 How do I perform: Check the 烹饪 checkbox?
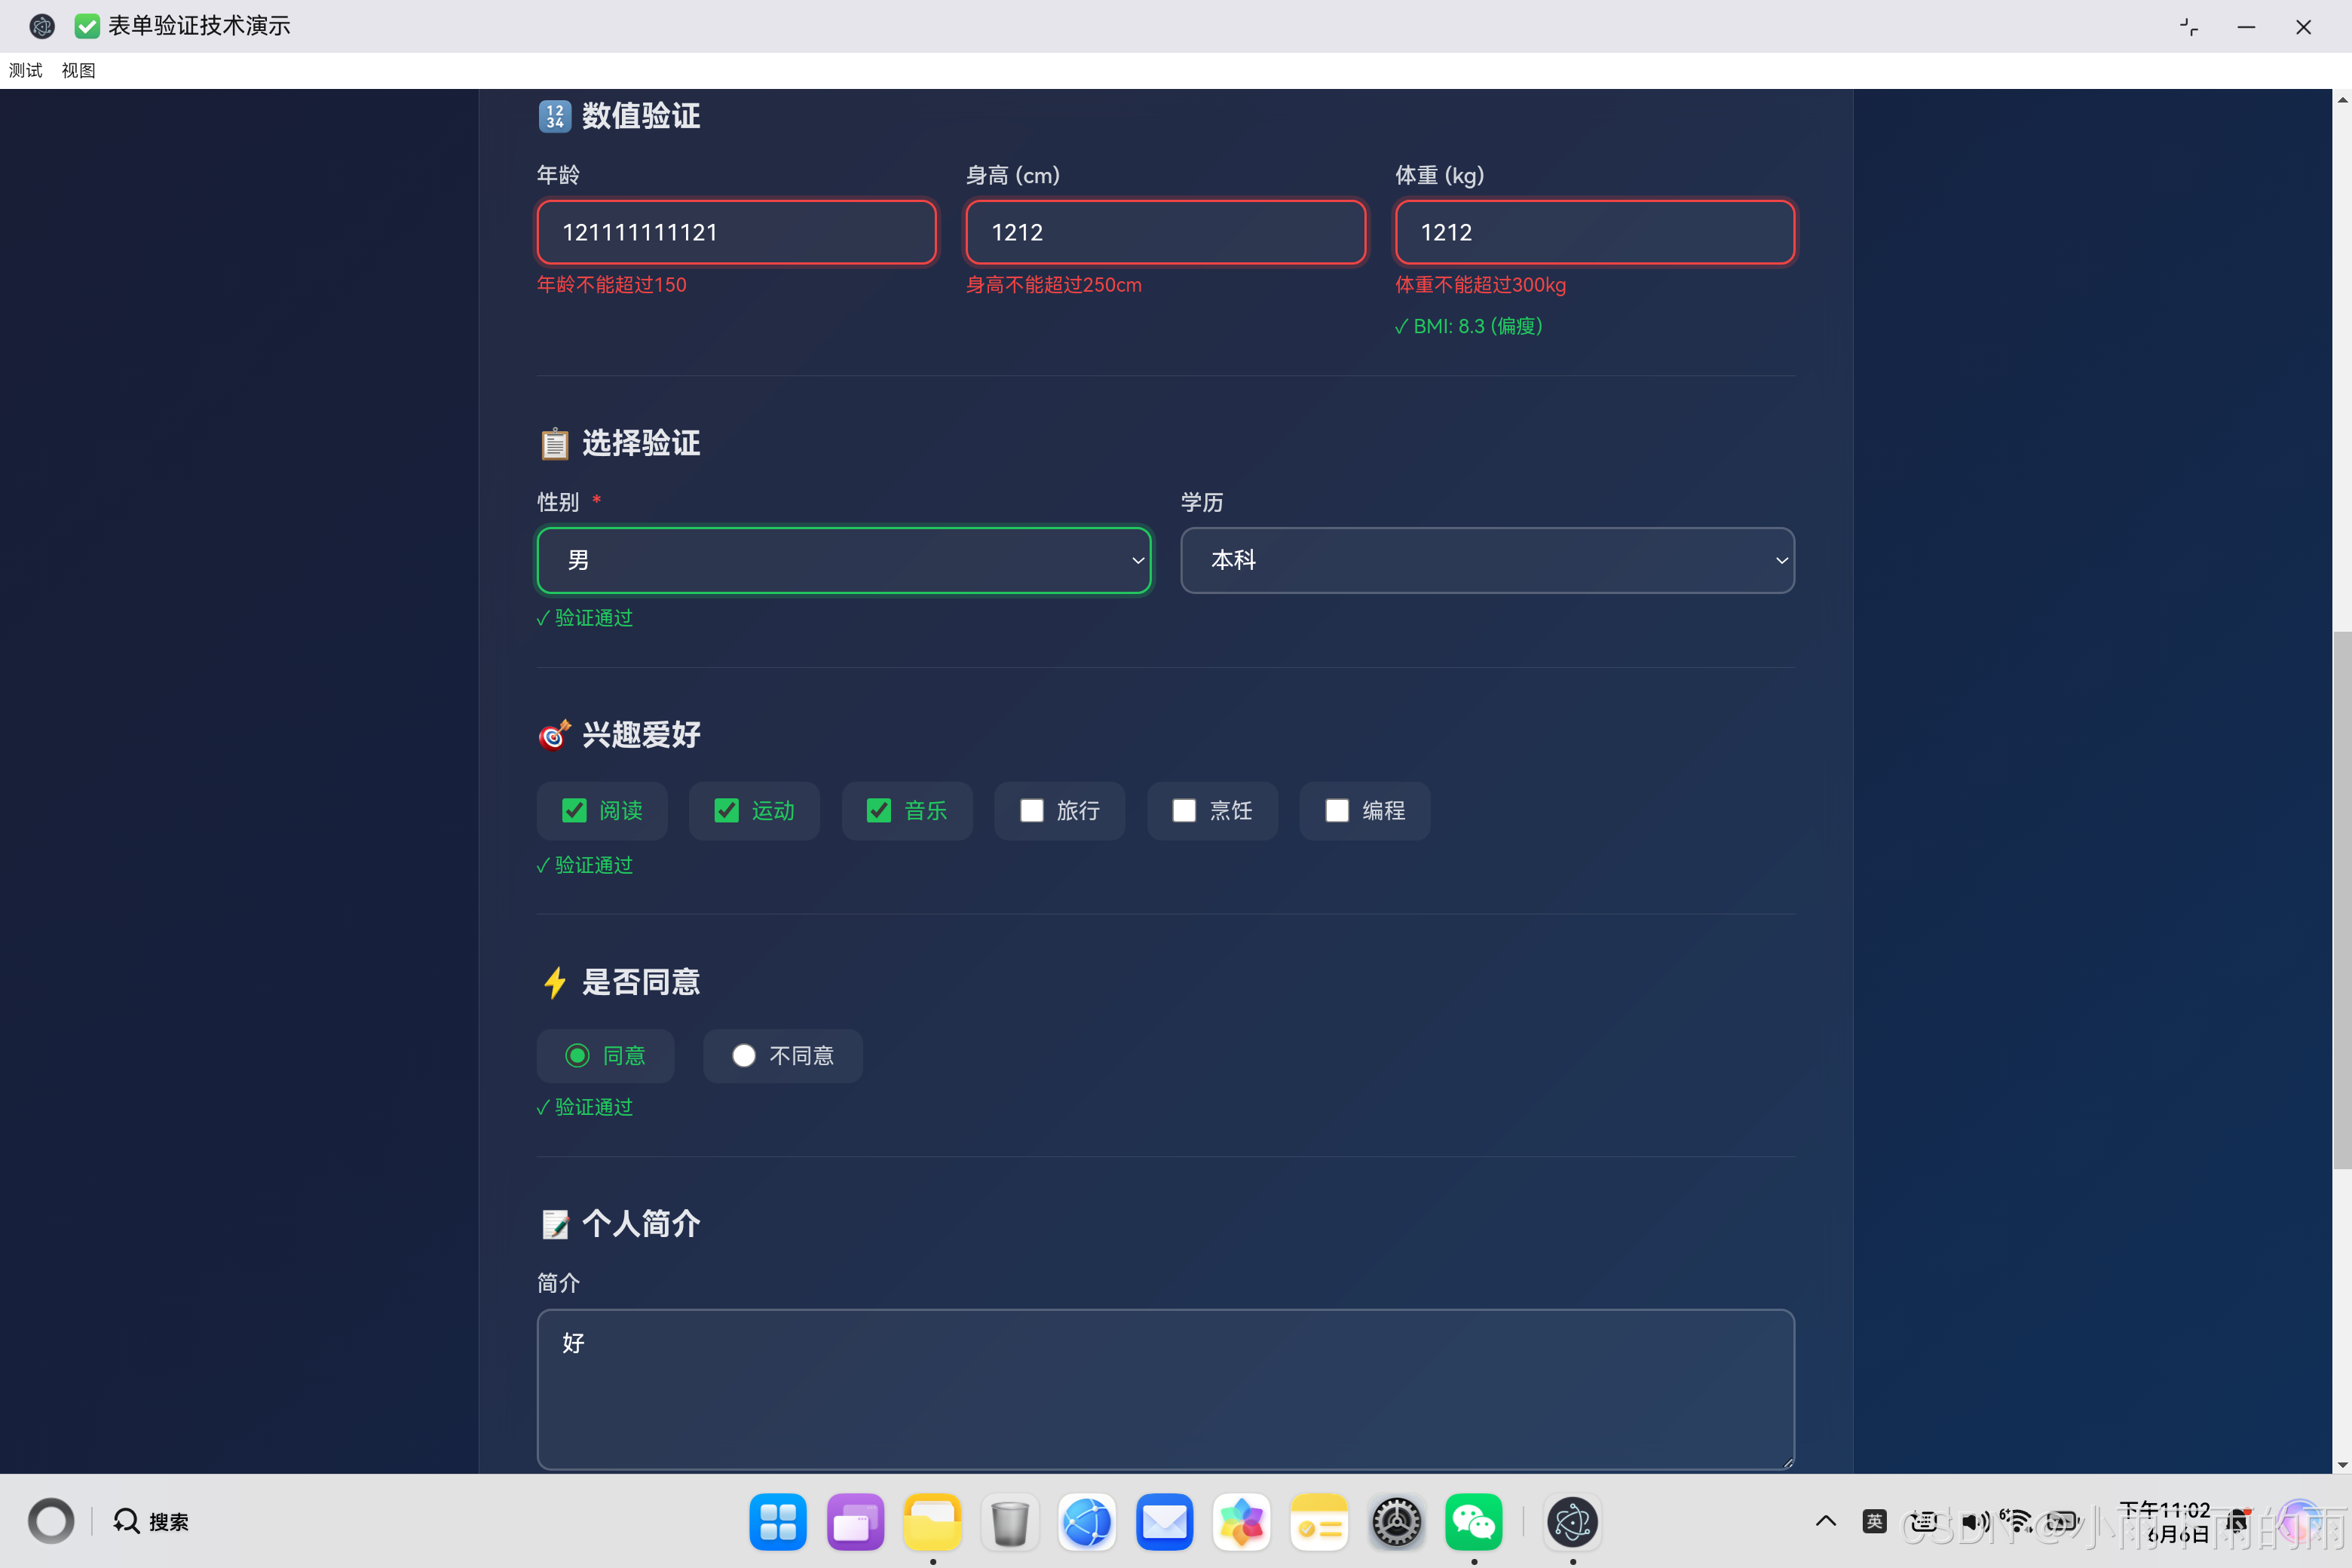pyautogui.click(x=1184, y=810)
